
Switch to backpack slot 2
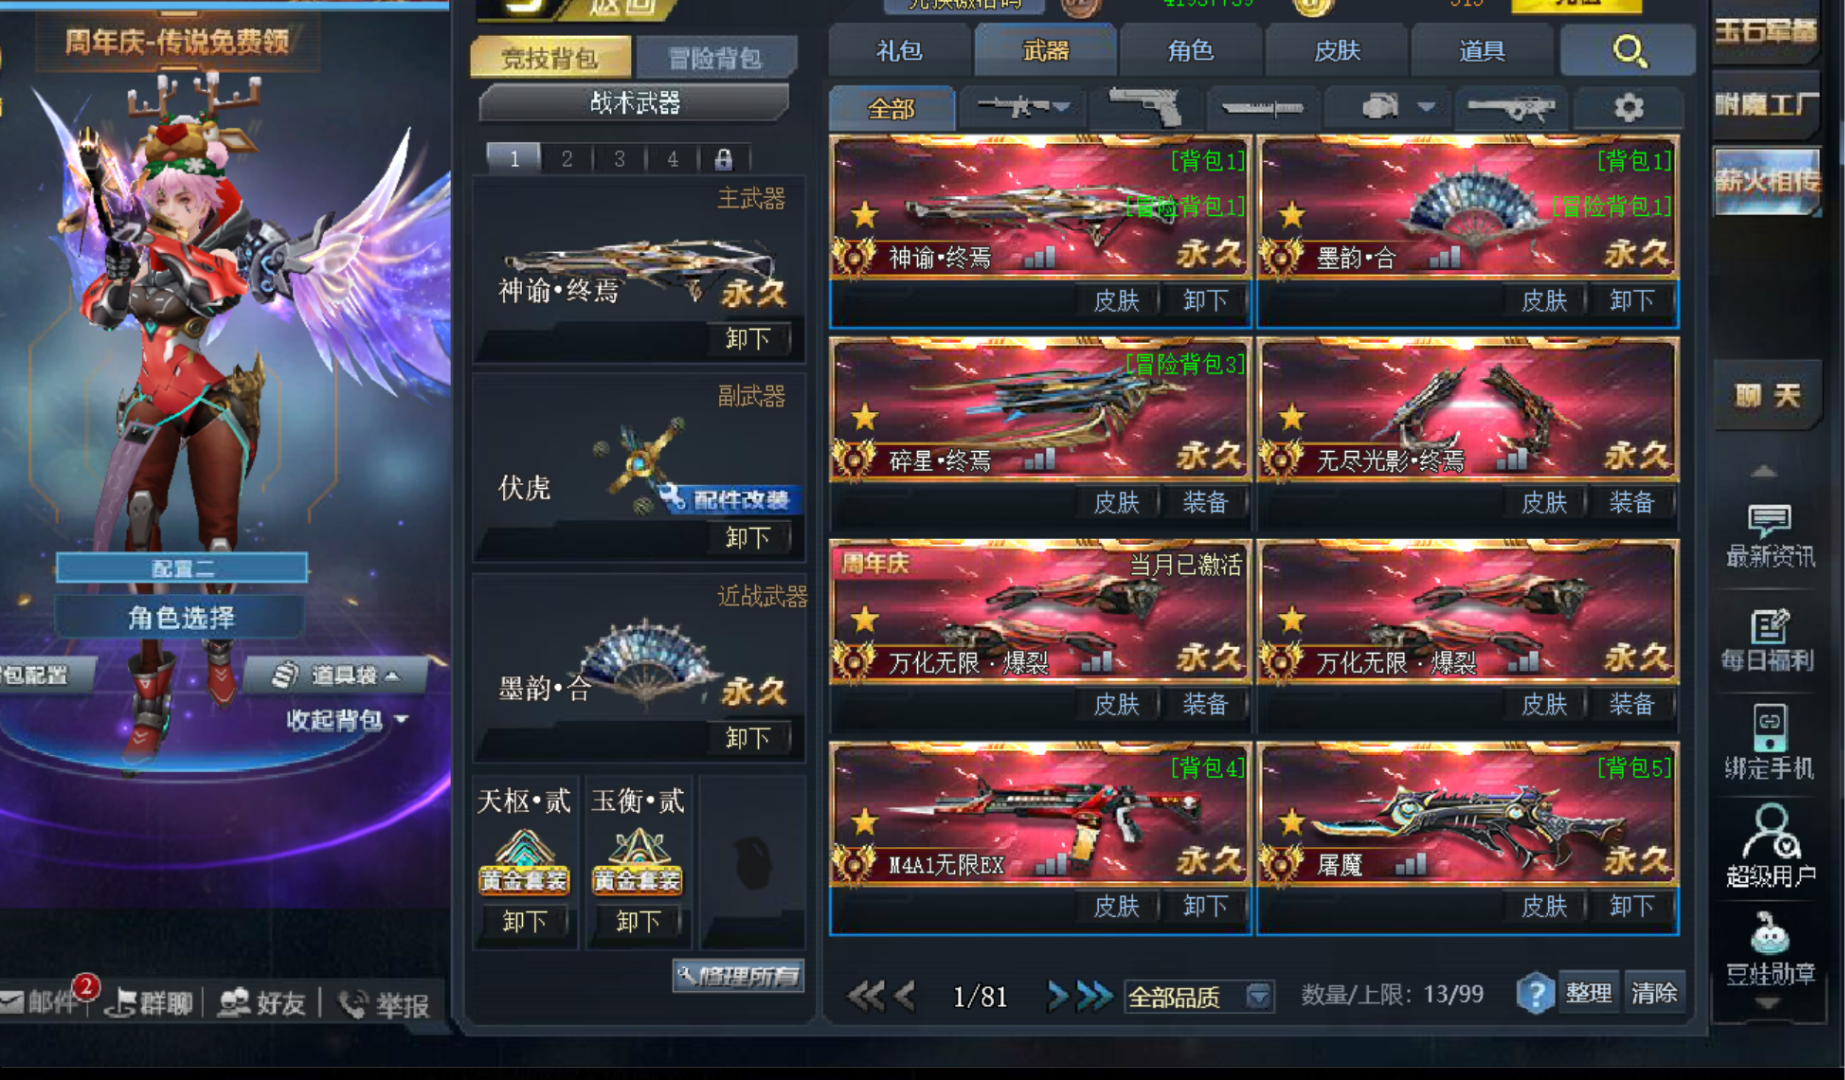(567, 159)
